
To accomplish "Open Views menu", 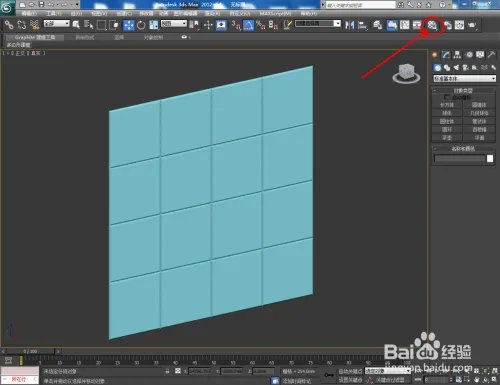I will pyautogui.click(x=99, y=13).
